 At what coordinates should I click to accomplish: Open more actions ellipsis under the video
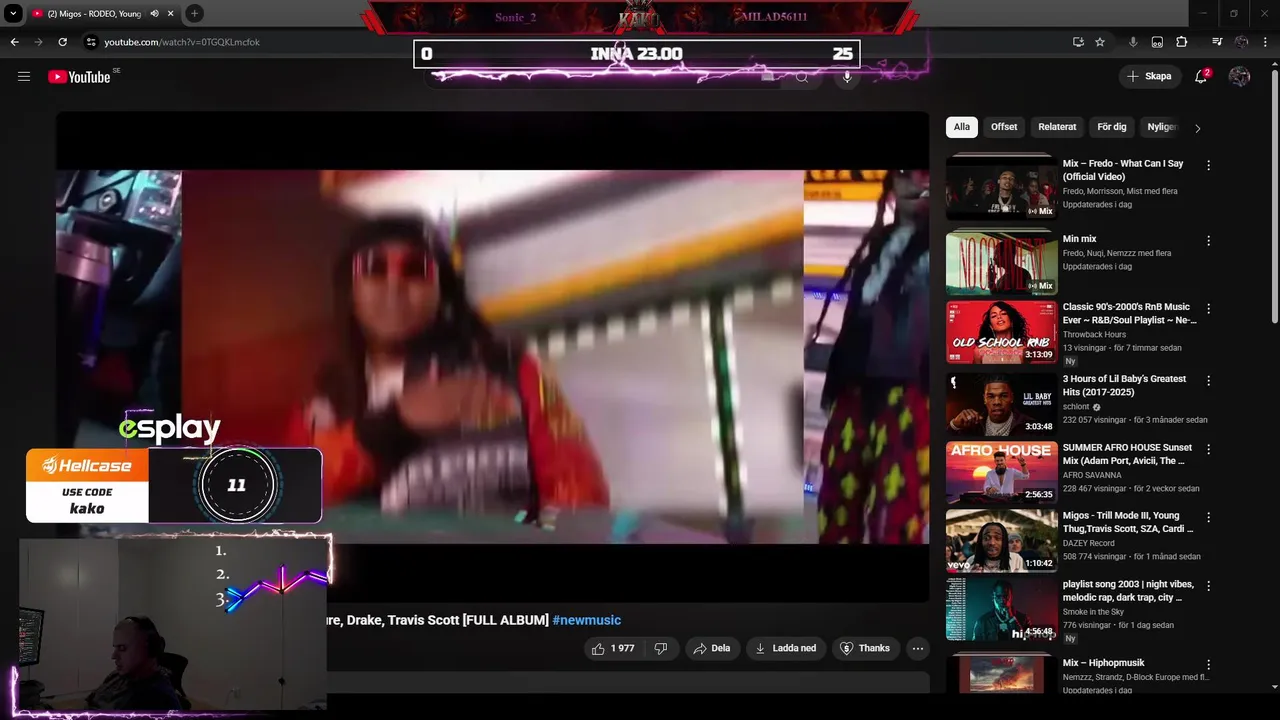917,648
